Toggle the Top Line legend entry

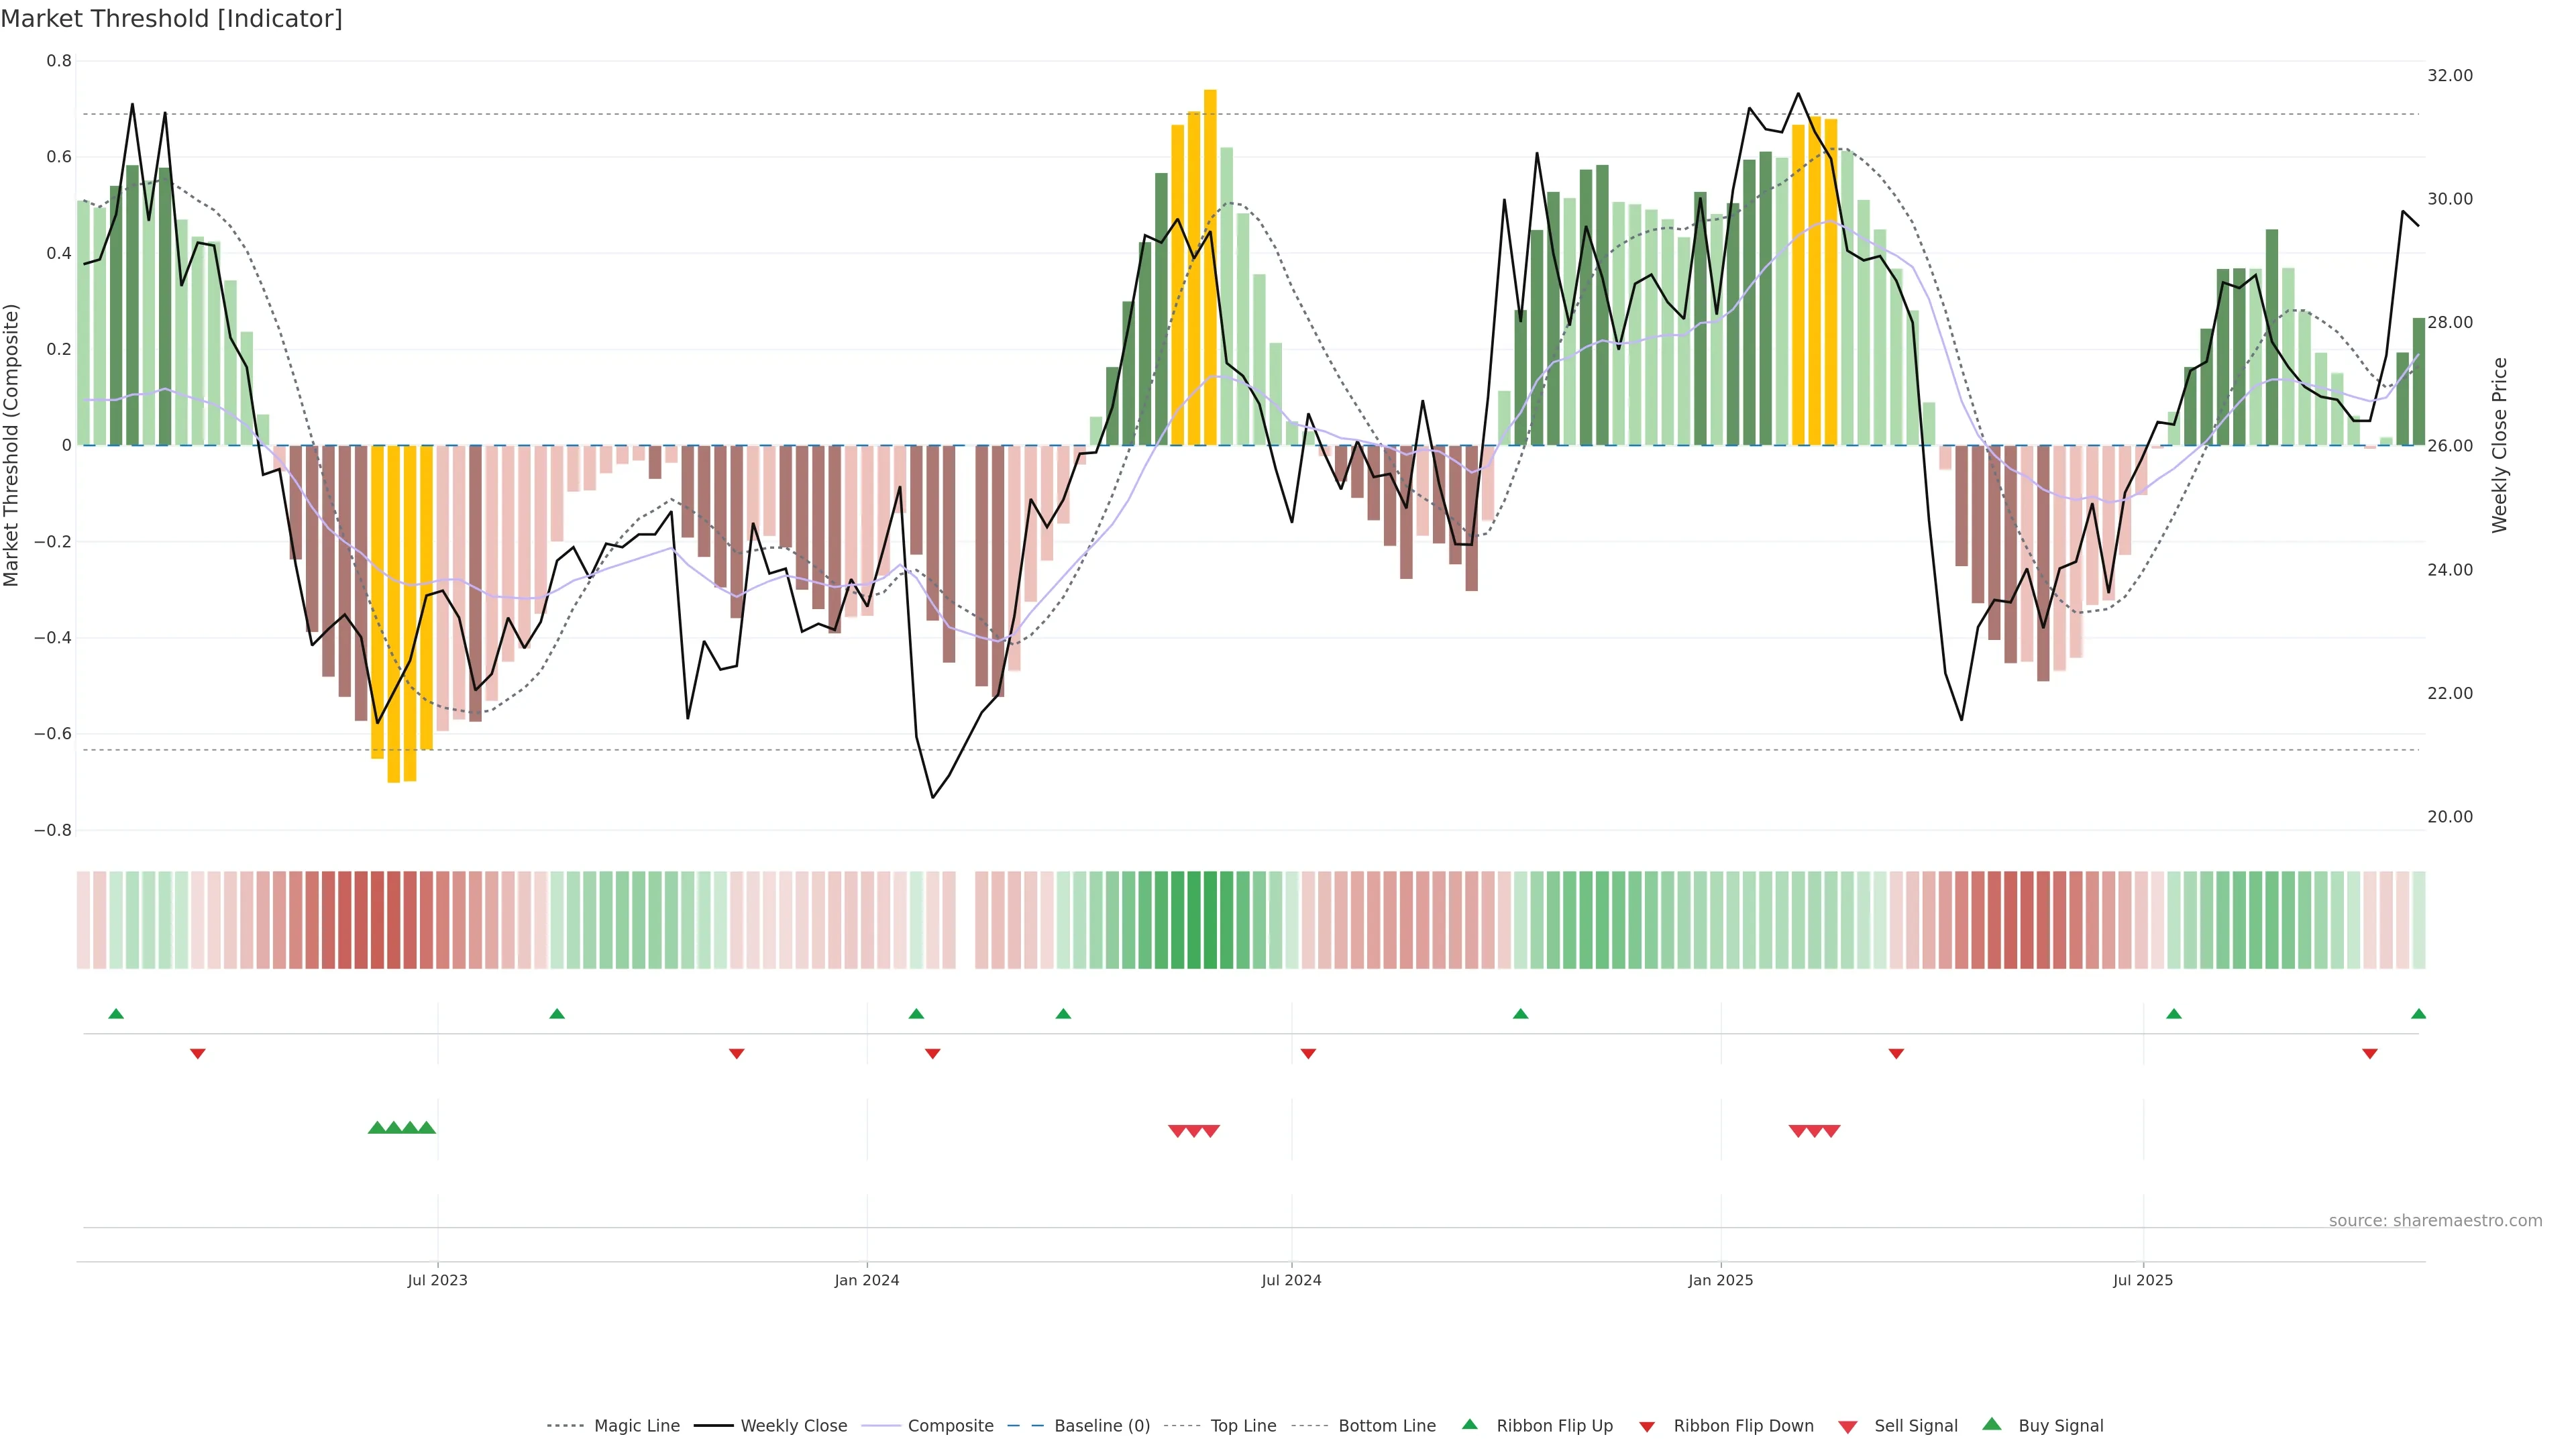(1243, 1426)
